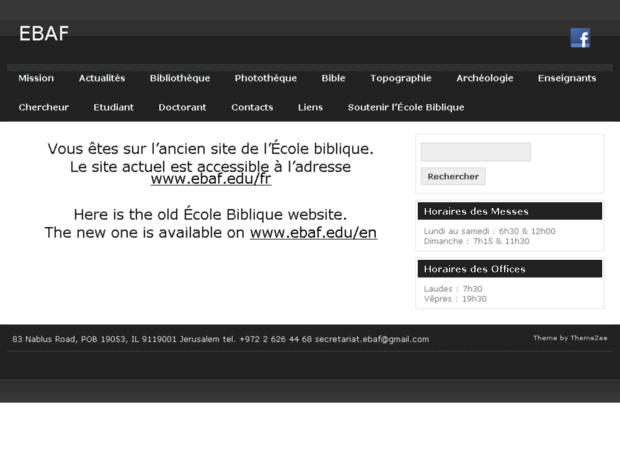Open the Etudiant menu item
Screen dimensions: 620x466
(113, 107)
